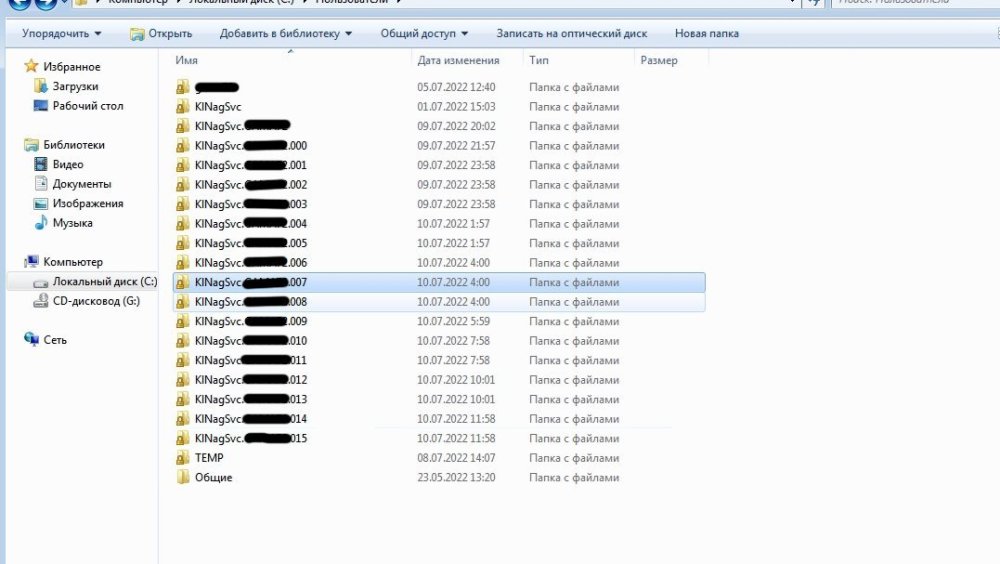Select folder icon of KlNagSvc dated 01.07.2022

point(183,107)
